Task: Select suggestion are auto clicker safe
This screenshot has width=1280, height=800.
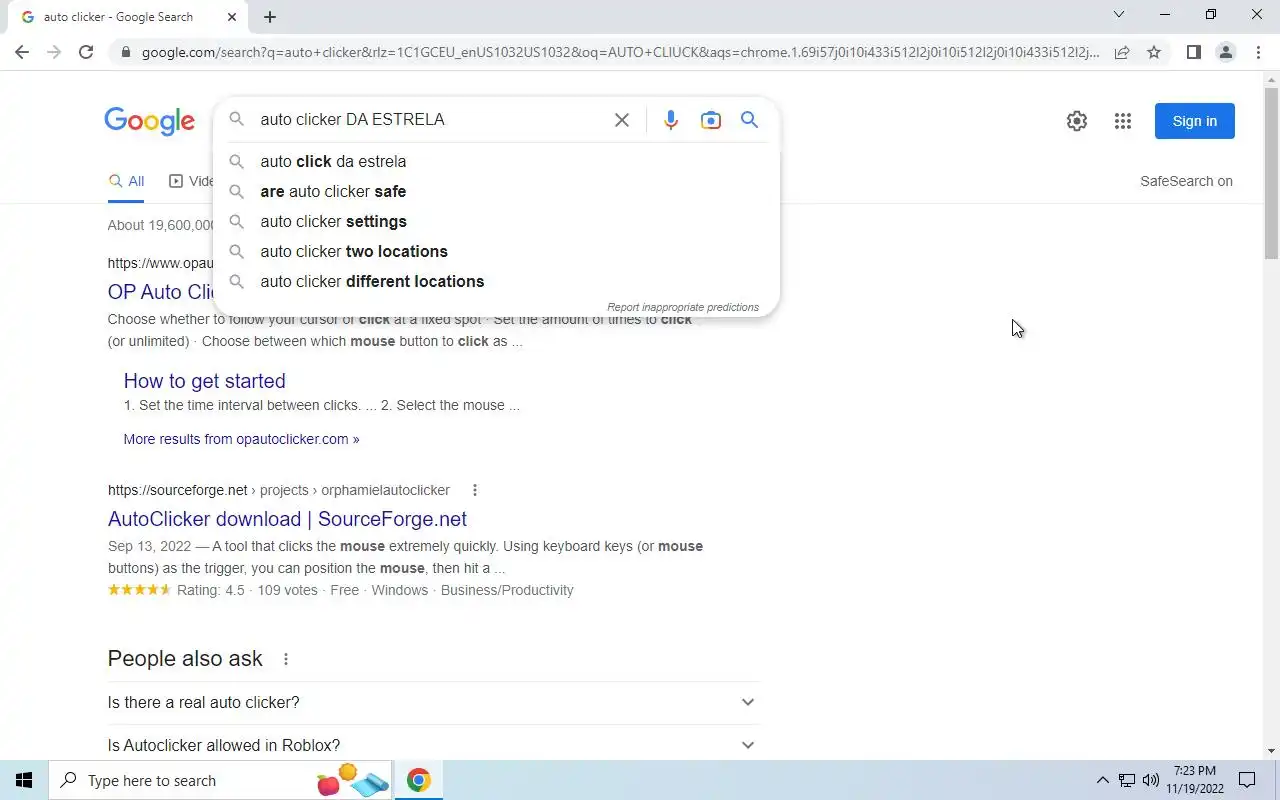Action: click(x=496, y=191)
